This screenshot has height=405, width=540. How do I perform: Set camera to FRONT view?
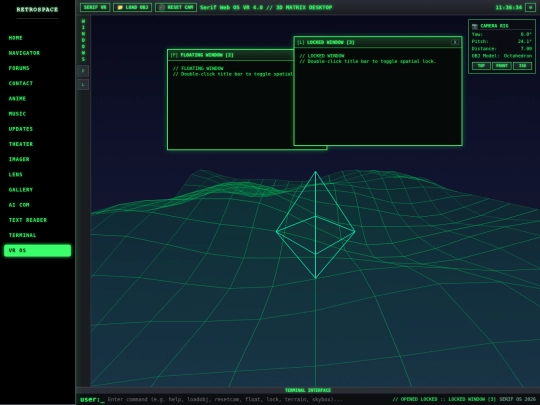[502, 66]
